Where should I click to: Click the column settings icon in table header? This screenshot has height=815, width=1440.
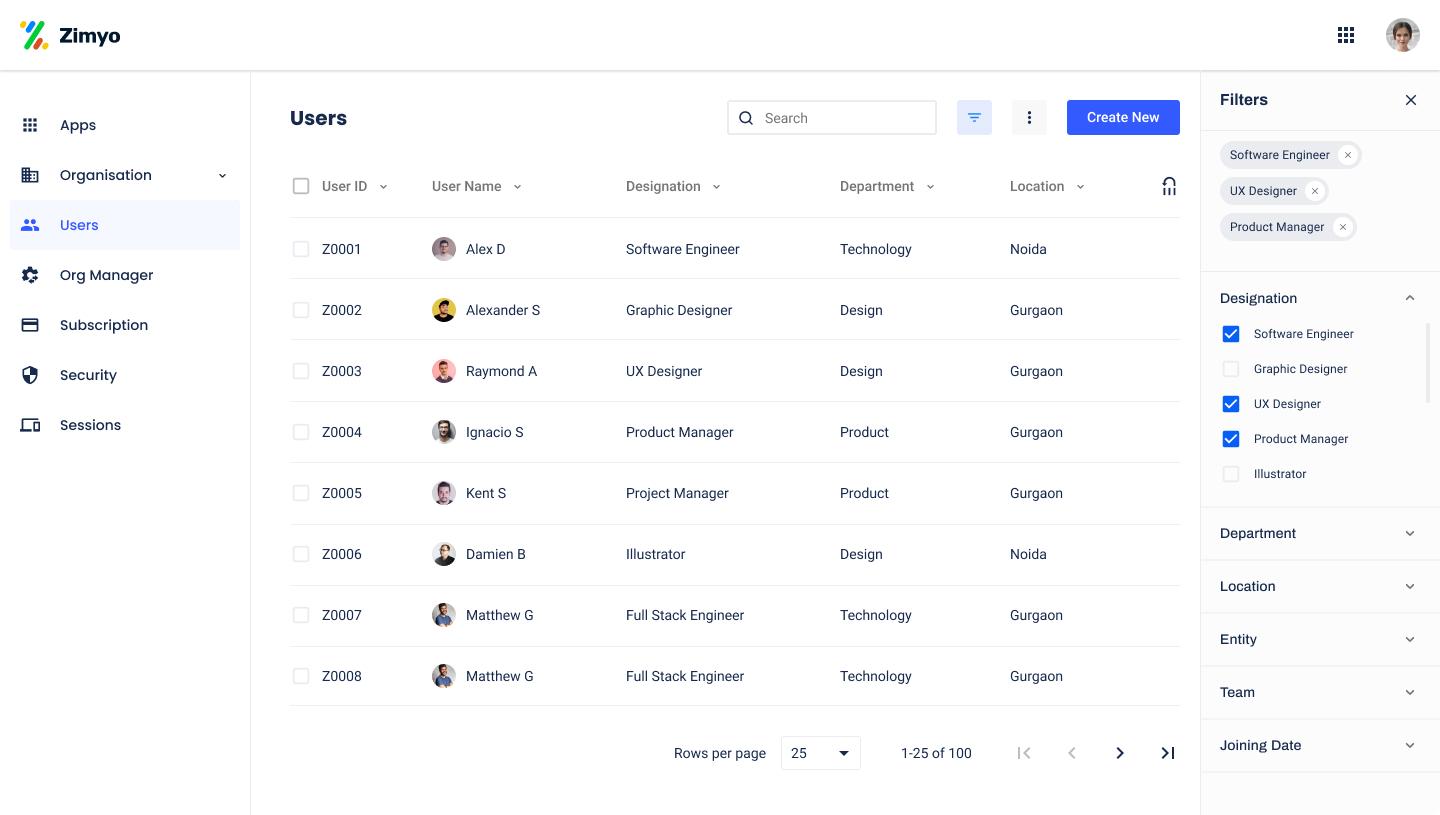(1168, 186)
